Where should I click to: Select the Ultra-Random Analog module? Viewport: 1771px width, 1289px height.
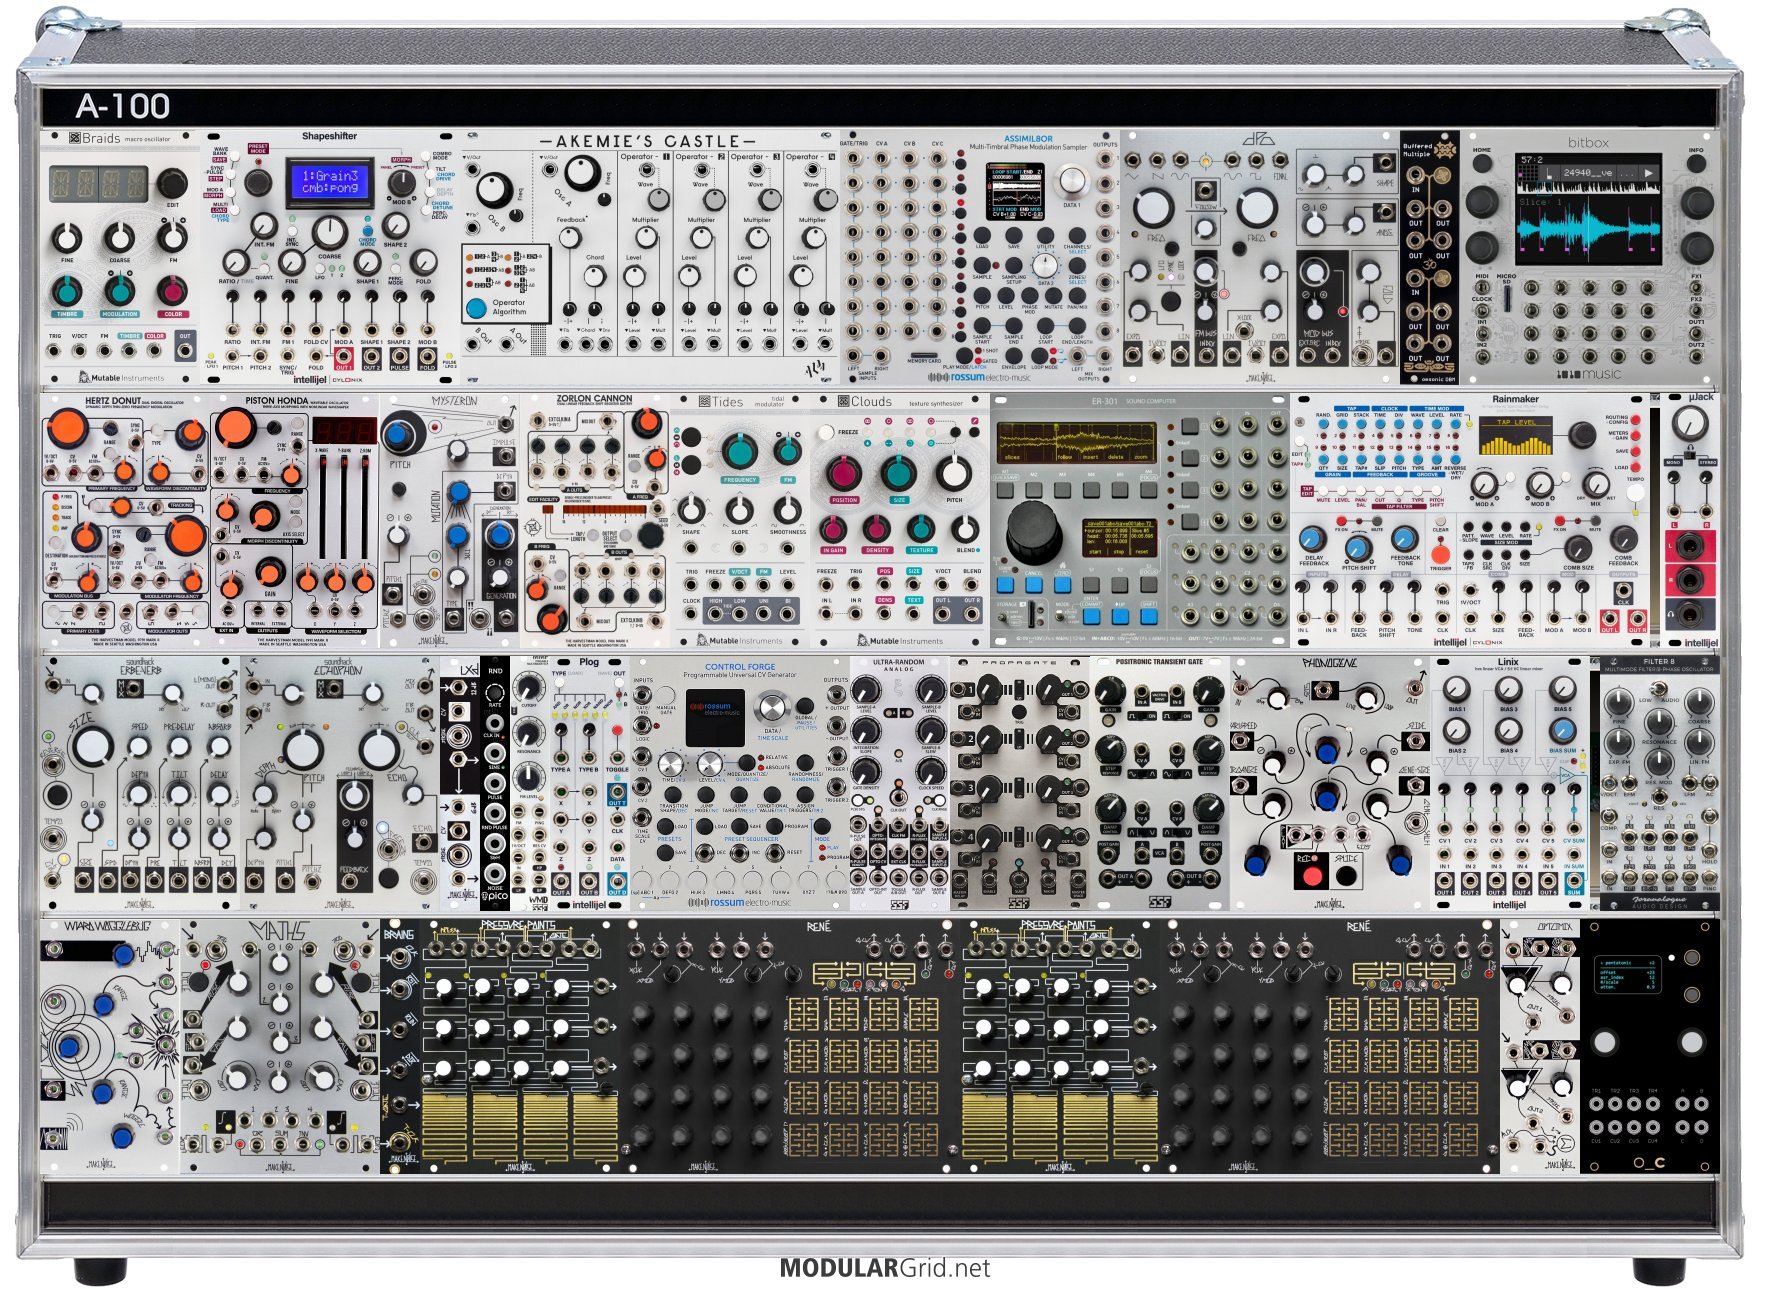click(899, 783)
